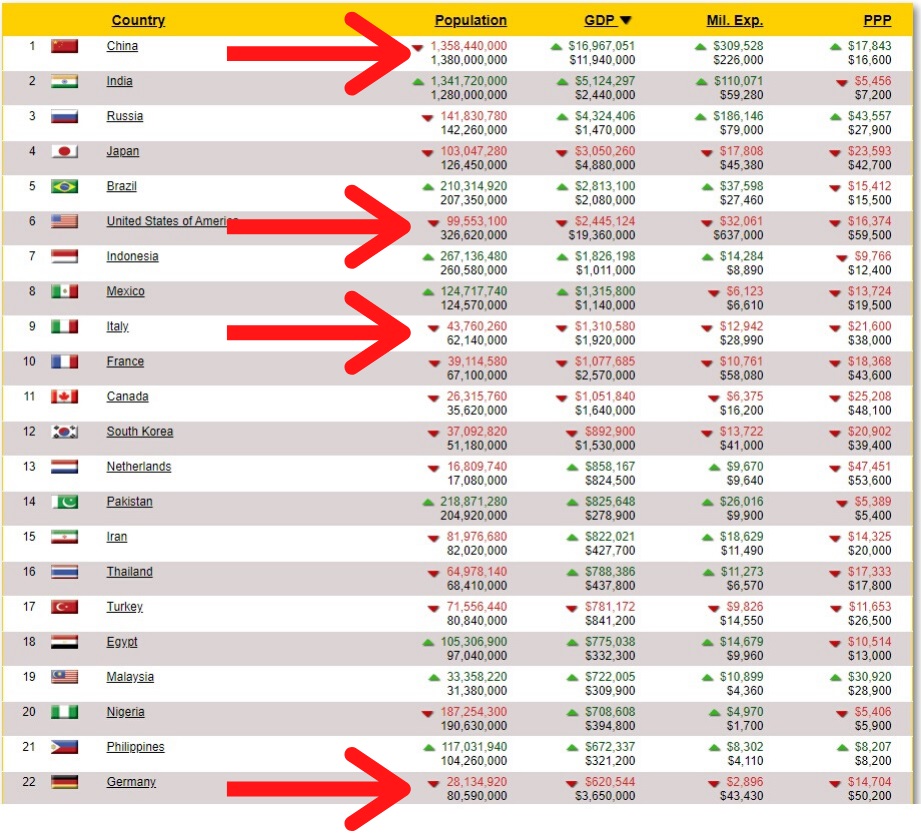Open the Turkey country link
Viewport: 921px width, 840px height.
click(x=125, y=607)
